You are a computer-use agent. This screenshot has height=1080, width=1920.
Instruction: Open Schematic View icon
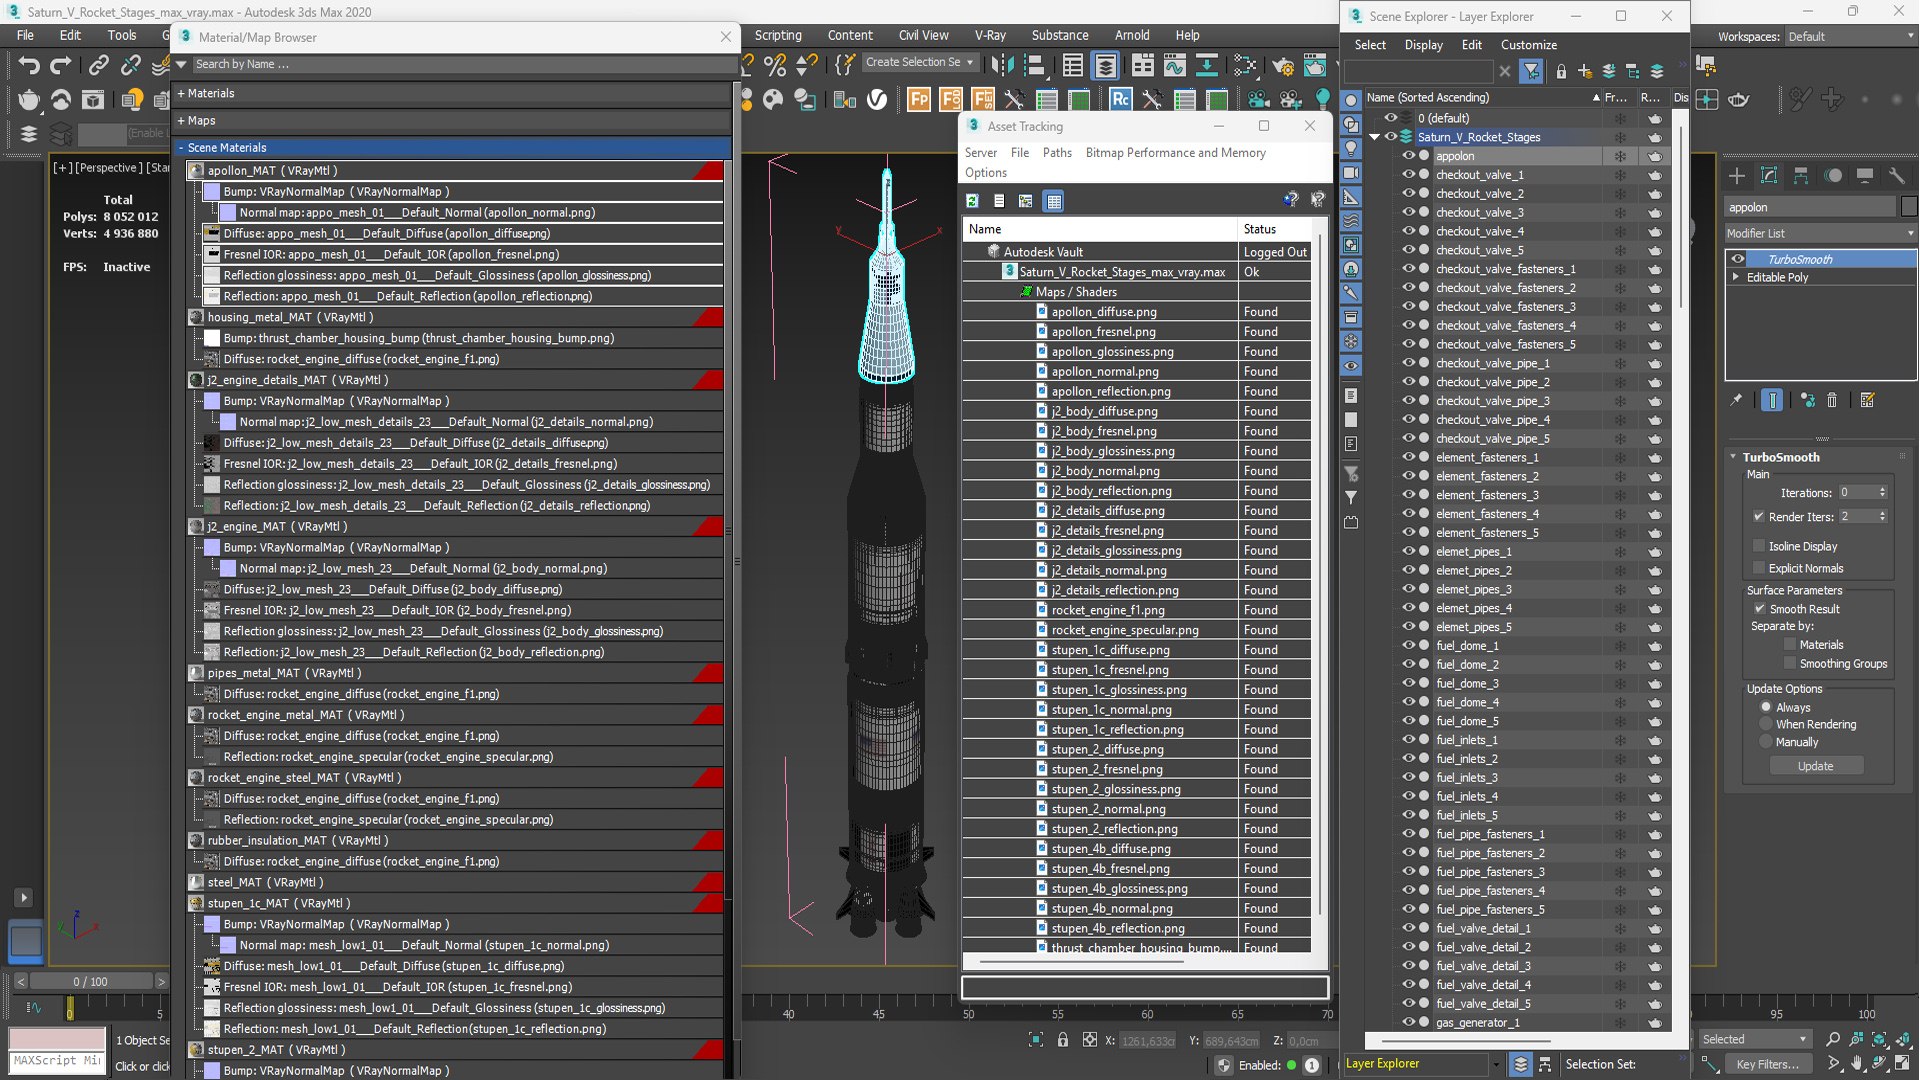pos(1207,66)
